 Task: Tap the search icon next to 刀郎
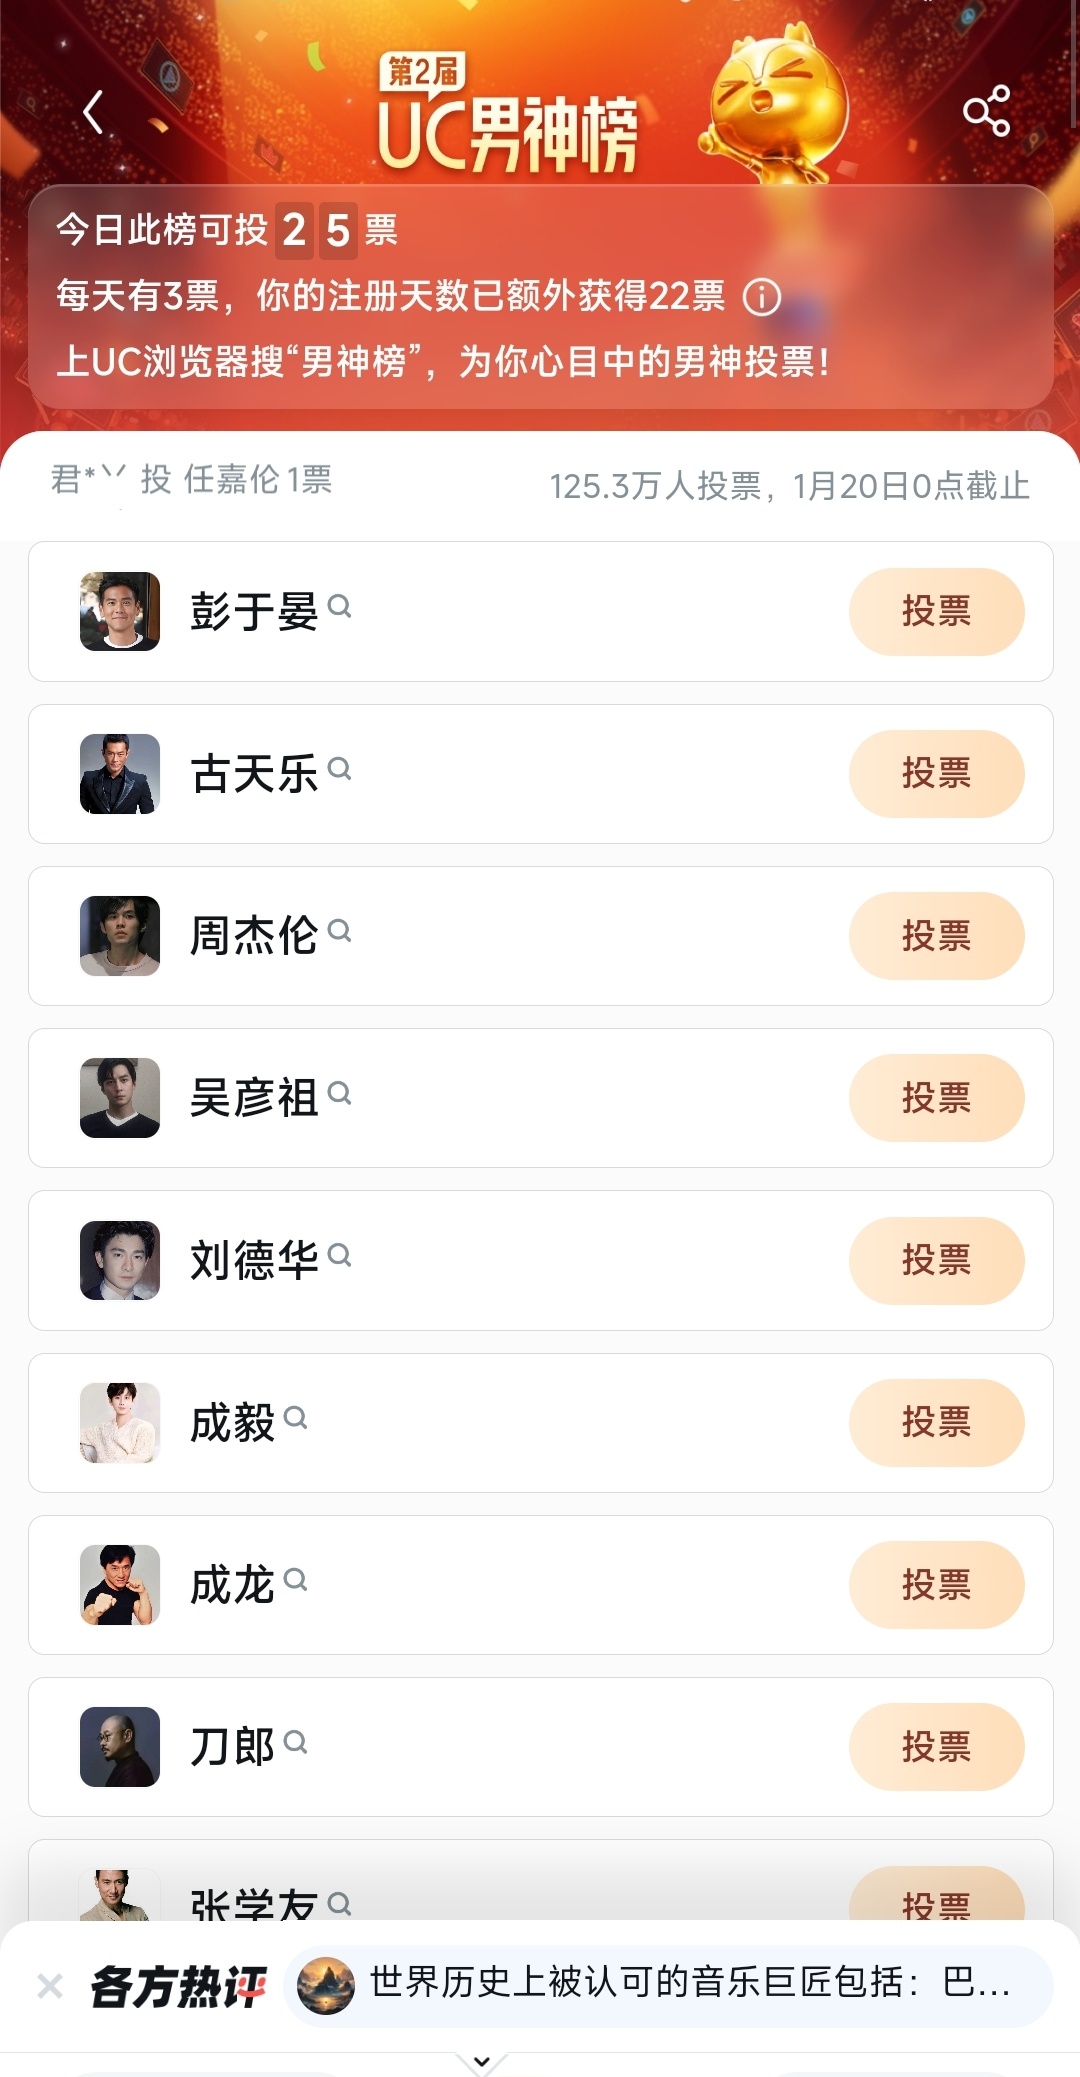(295, 1742)
